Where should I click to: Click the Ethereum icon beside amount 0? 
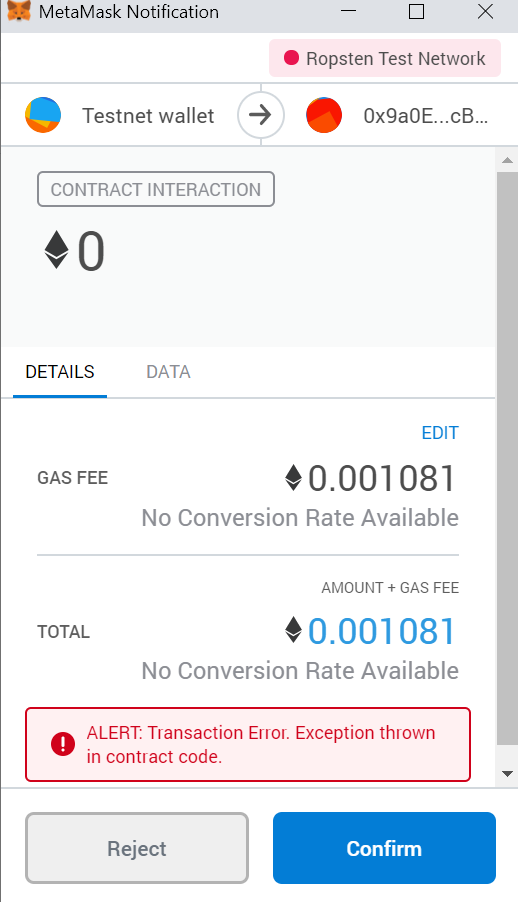point(56,250)
